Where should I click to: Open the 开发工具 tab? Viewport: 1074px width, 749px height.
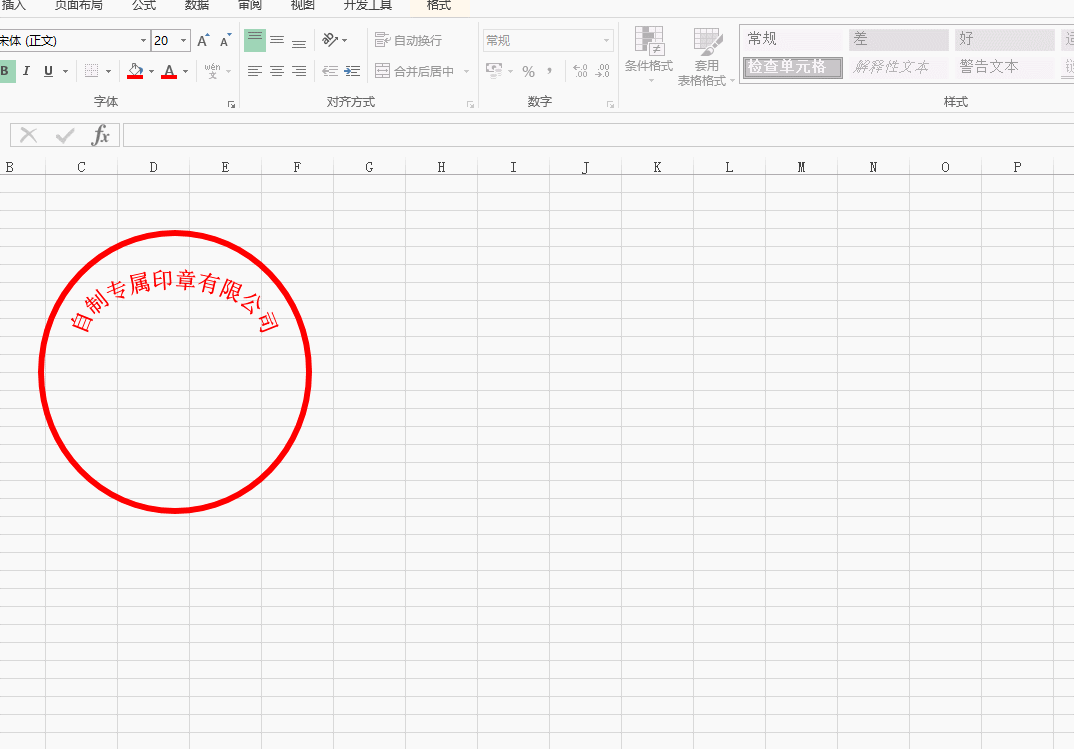point(367,6)
